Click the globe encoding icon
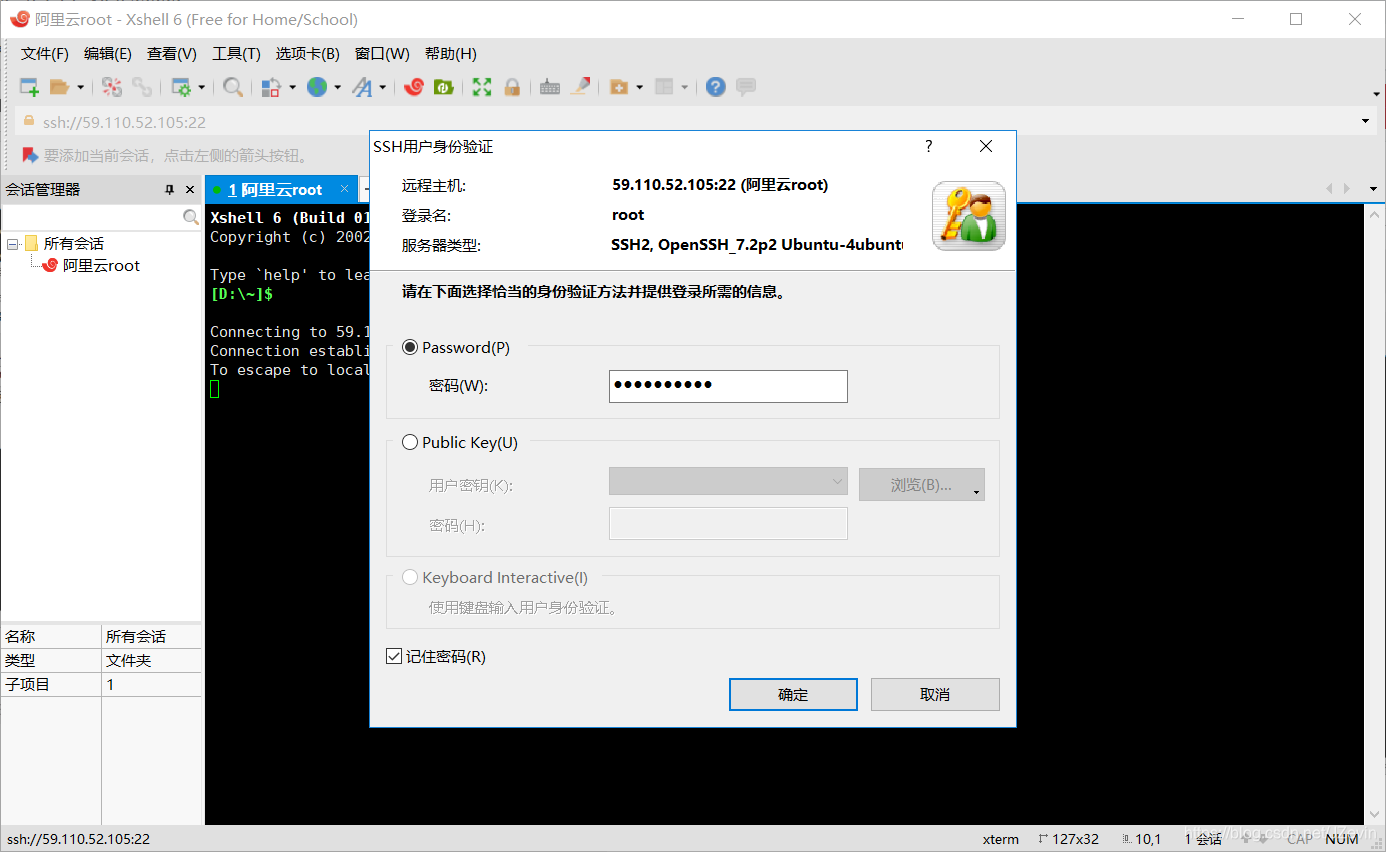The width and height of the screenshot is (1386, 852). point(317,87)
